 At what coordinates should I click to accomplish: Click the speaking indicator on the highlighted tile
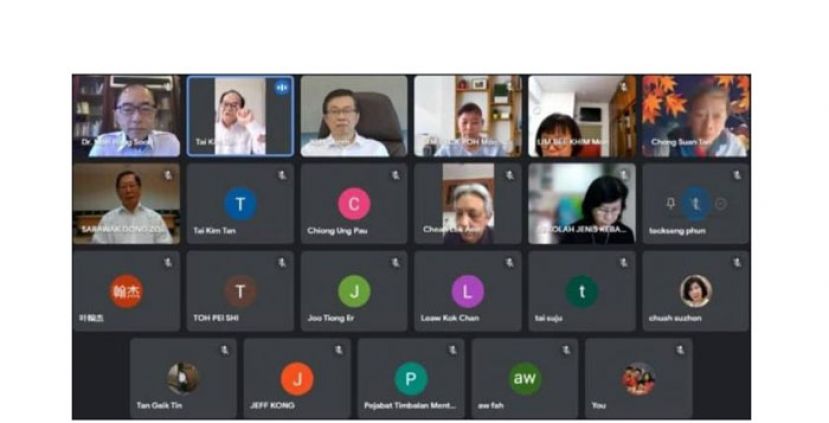[282, 88]
